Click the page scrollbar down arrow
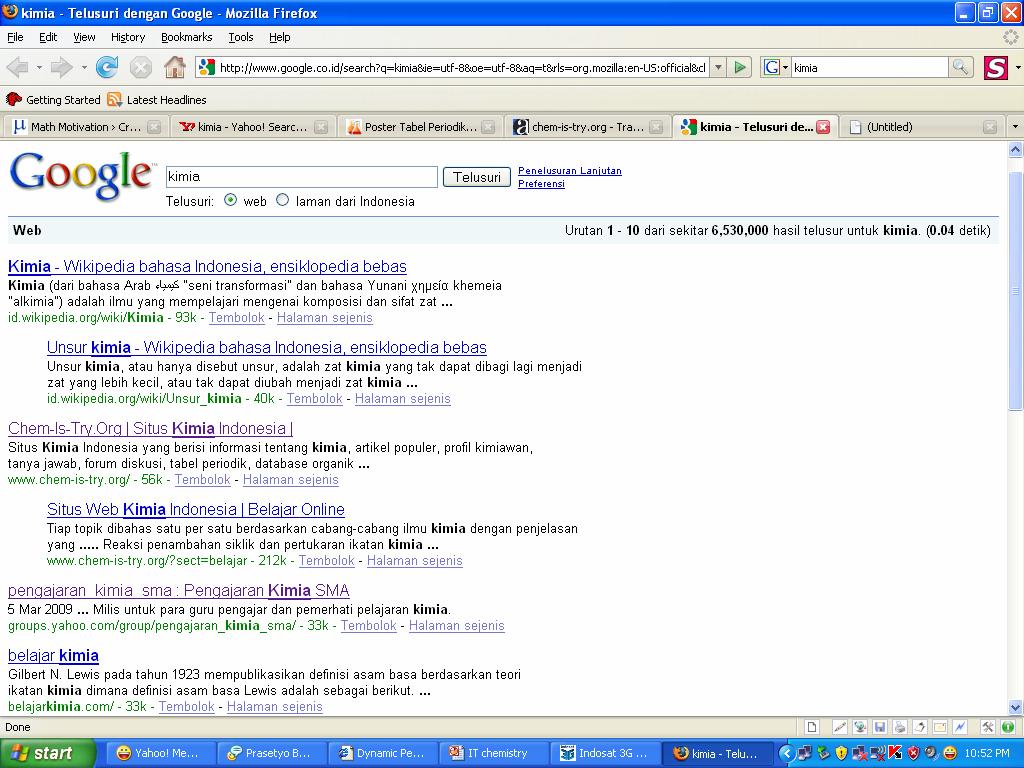The width and height of the screenshot is (1024, 768). tap(1015, 707)
